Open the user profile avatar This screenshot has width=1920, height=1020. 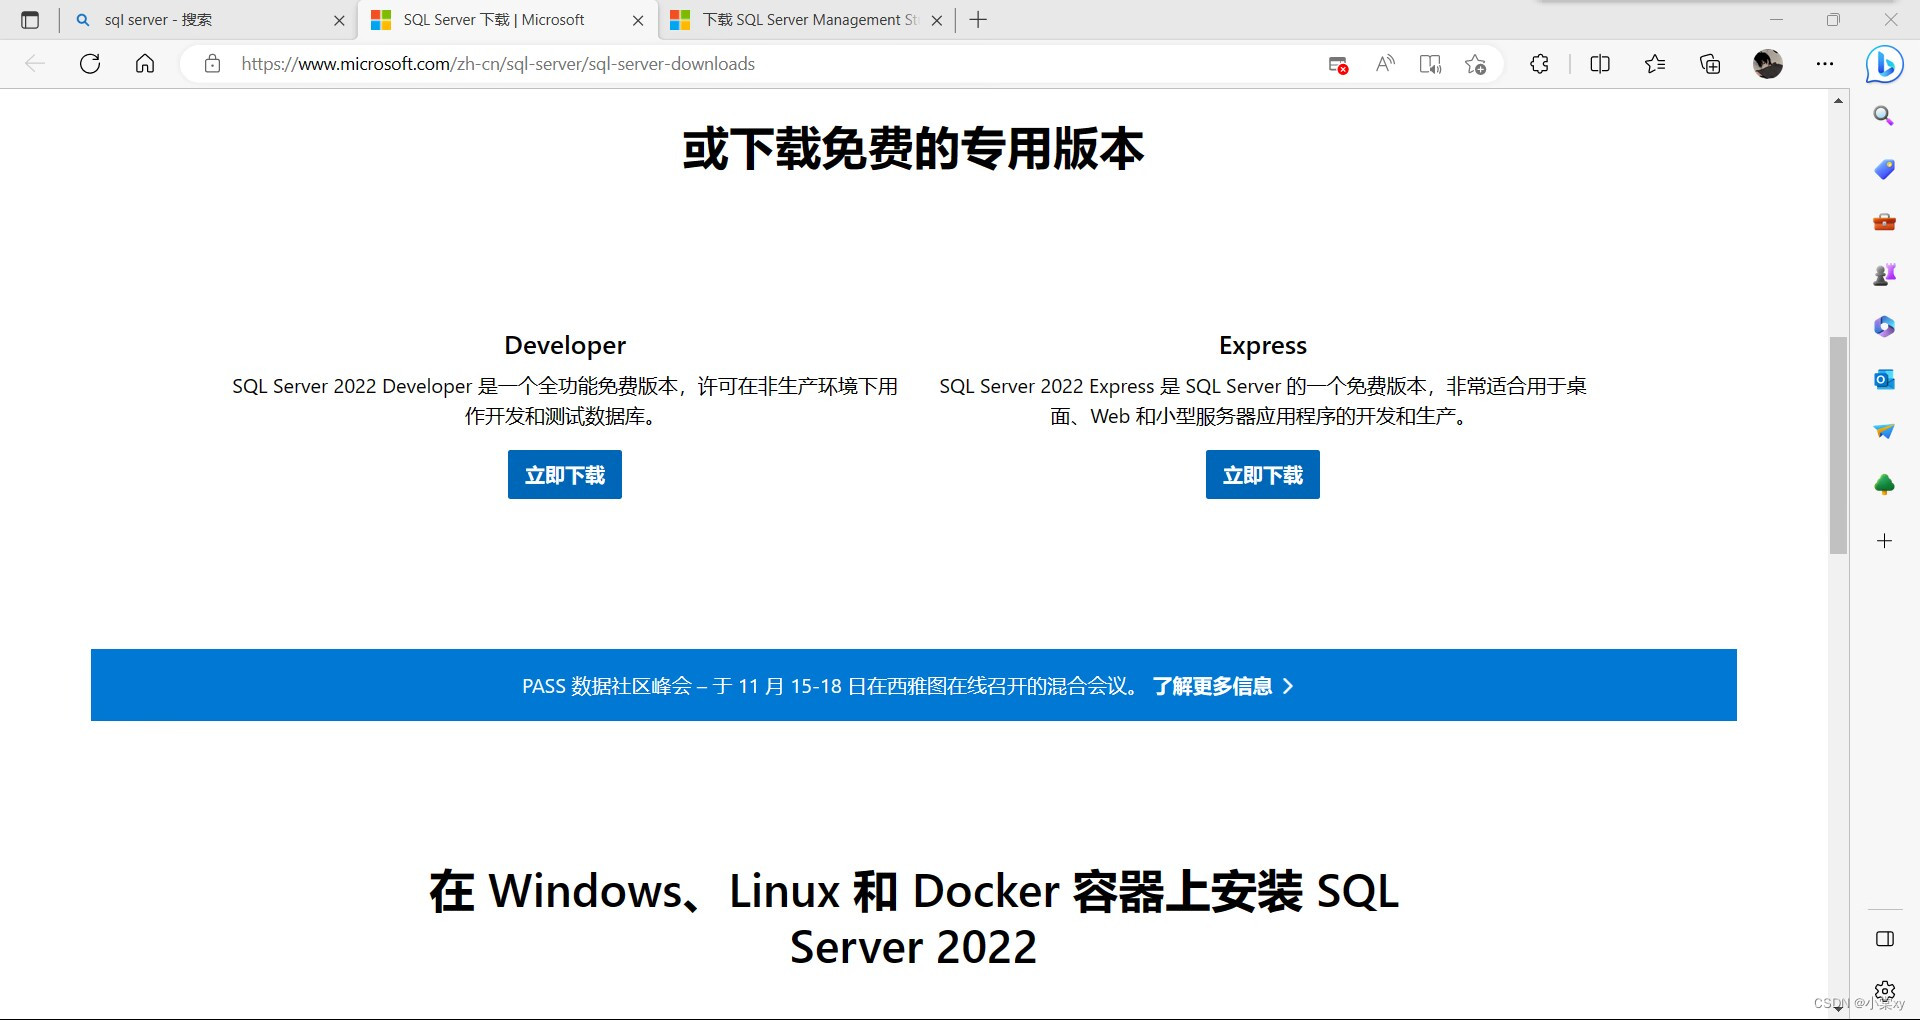pos(1768,64)
